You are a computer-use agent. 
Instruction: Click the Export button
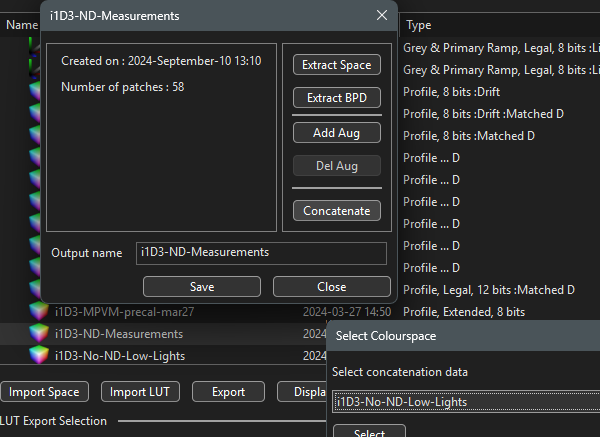(x=228, y=392)
